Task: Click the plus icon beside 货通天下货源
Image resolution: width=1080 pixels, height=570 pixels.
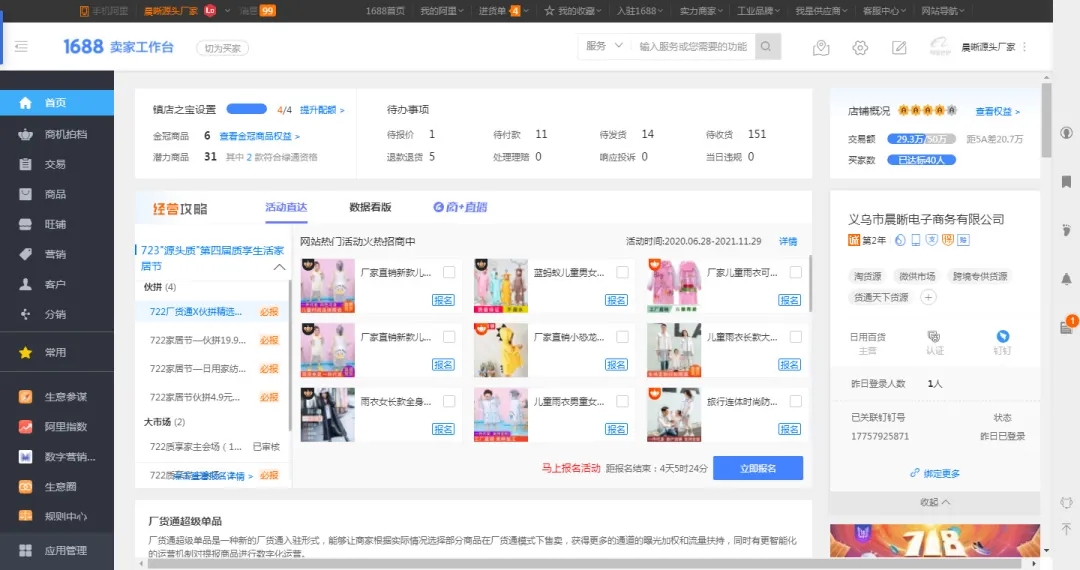Action: pos(928,297)
